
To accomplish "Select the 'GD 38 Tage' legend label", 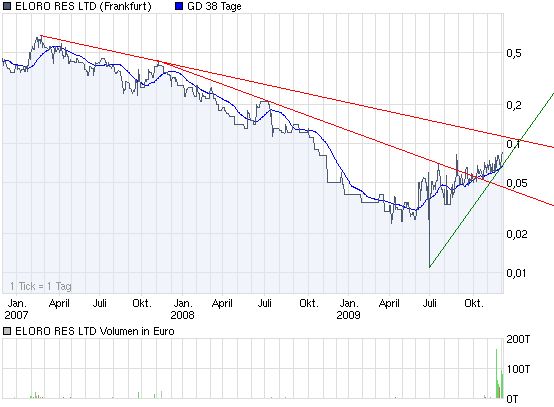I will [214, 6].
